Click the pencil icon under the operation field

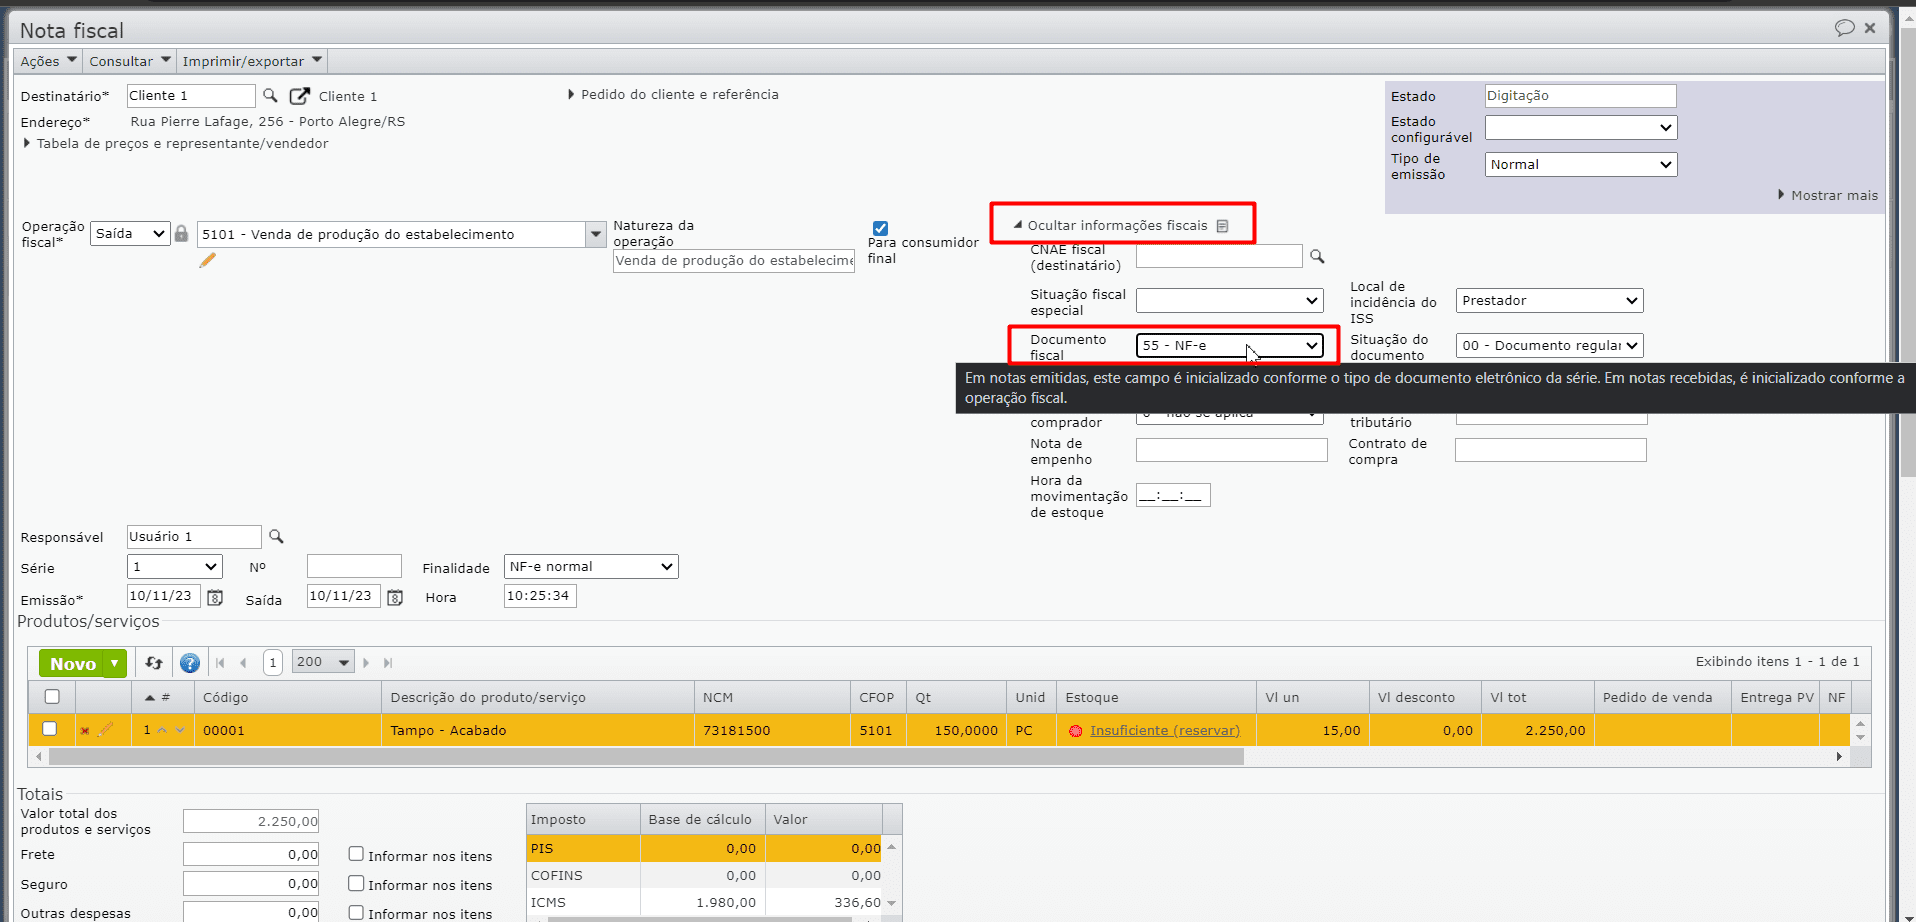pos(208,261)
